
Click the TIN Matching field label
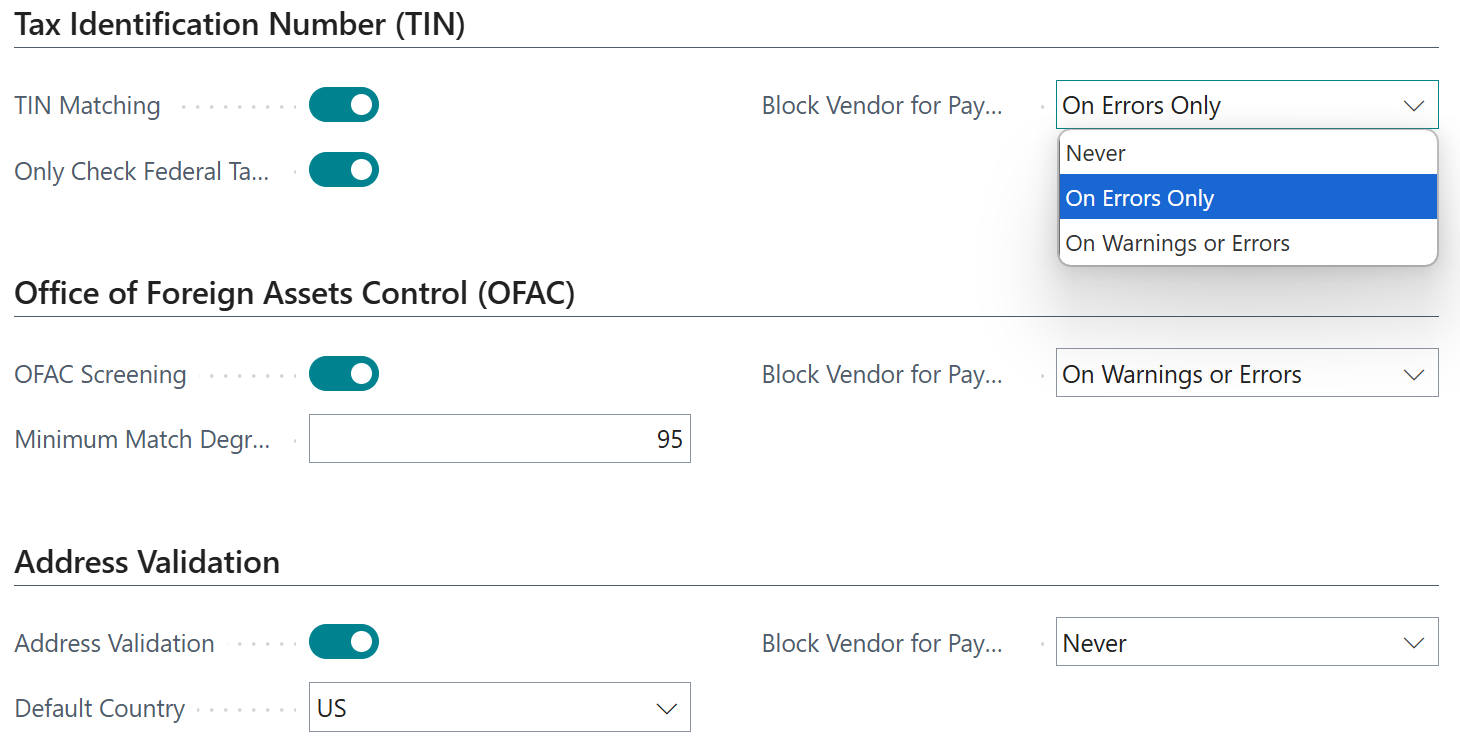click(x=87, y=106)
